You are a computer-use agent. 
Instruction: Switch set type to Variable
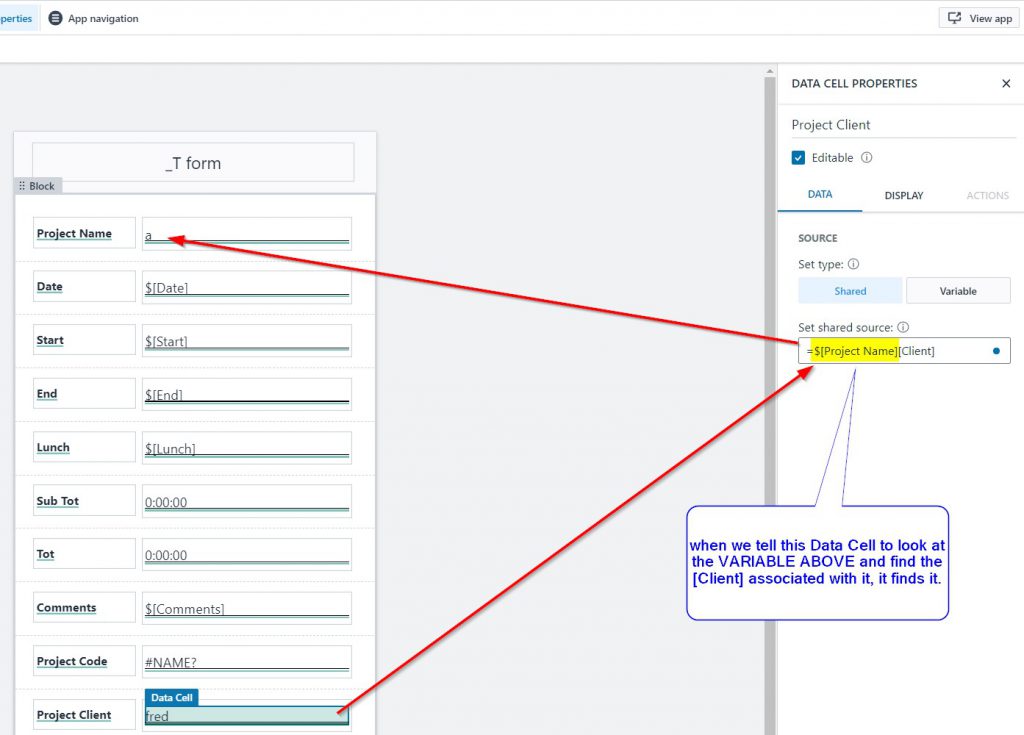958,291
